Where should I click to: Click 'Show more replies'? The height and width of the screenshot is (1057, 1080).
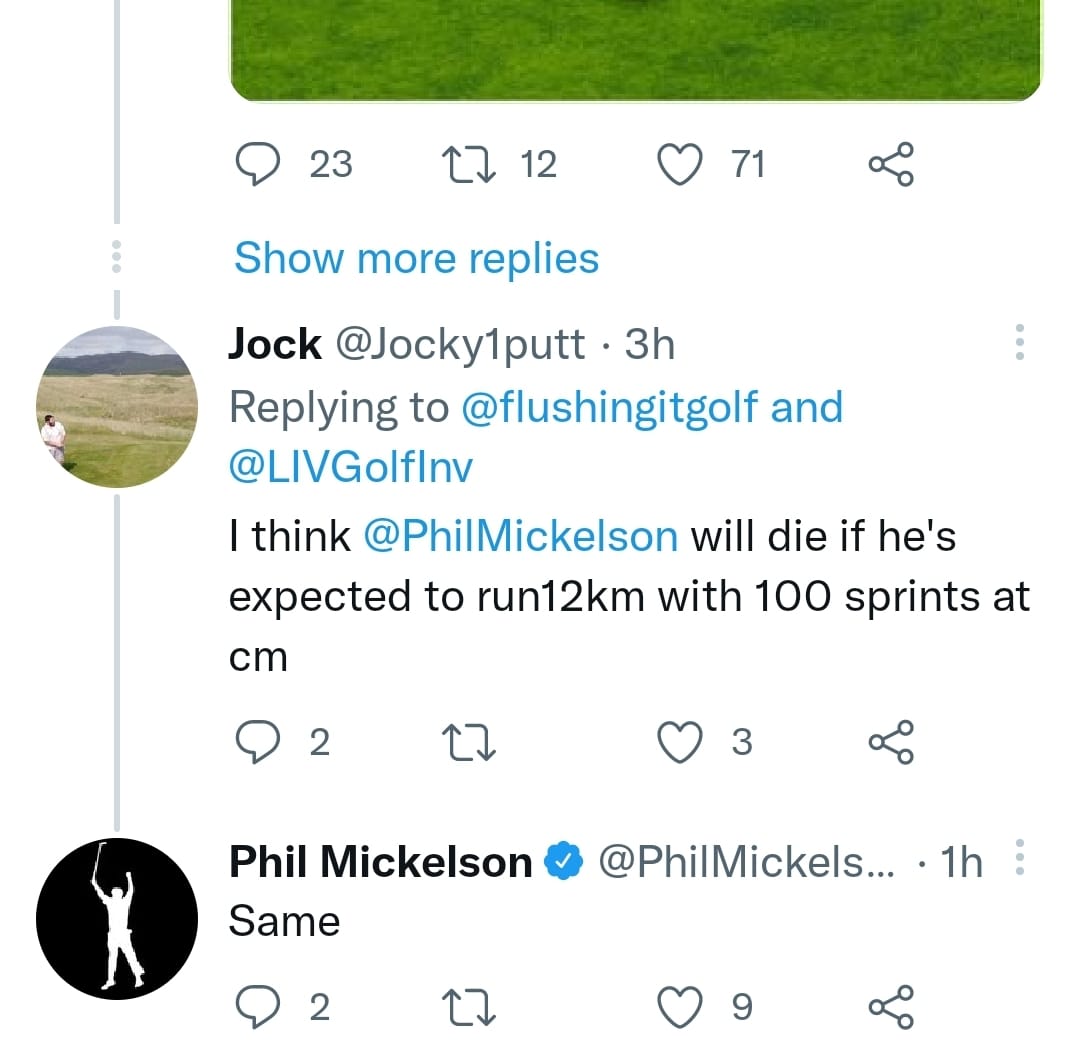pos(416,257)
